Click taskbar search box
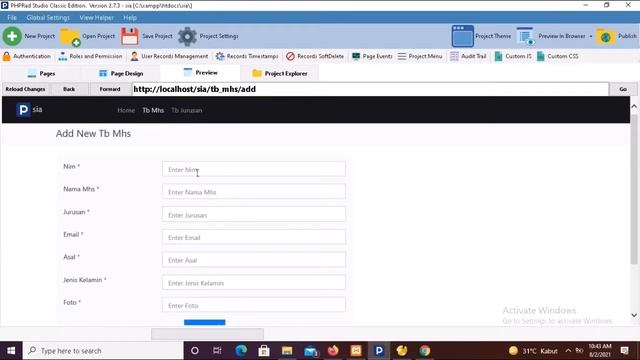The width and height of the screenshot is (640, 360). pos(103,351)
